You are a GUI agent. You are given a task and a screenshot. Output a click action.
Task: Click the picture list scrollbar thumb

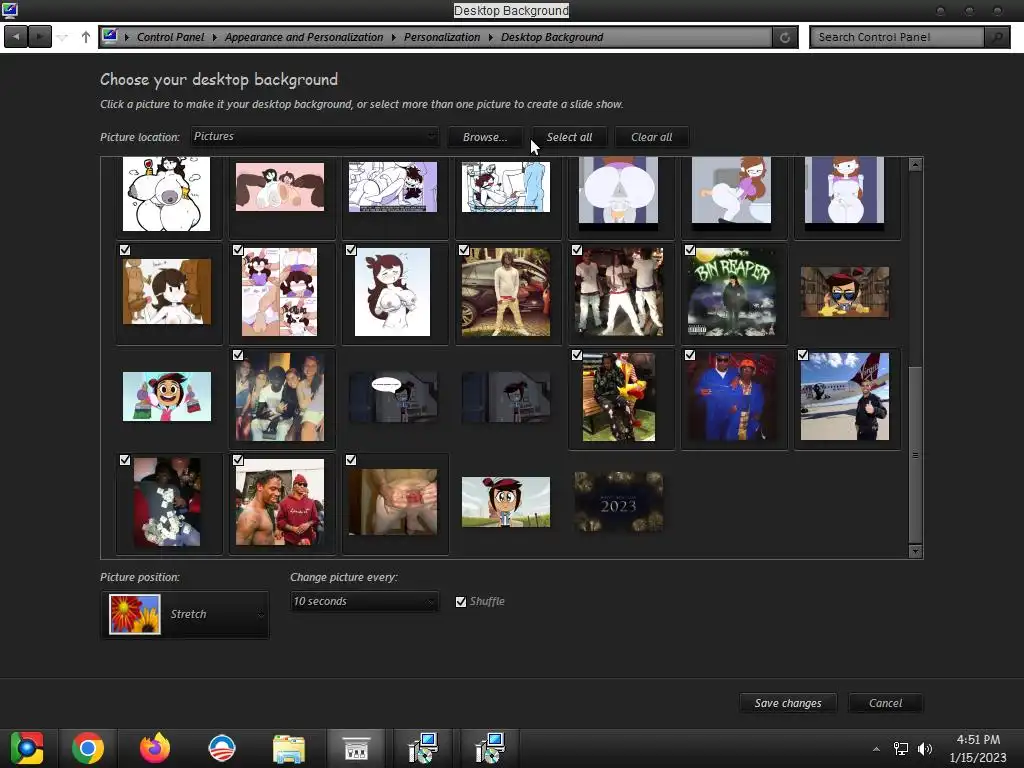click(x=915, y=455)
